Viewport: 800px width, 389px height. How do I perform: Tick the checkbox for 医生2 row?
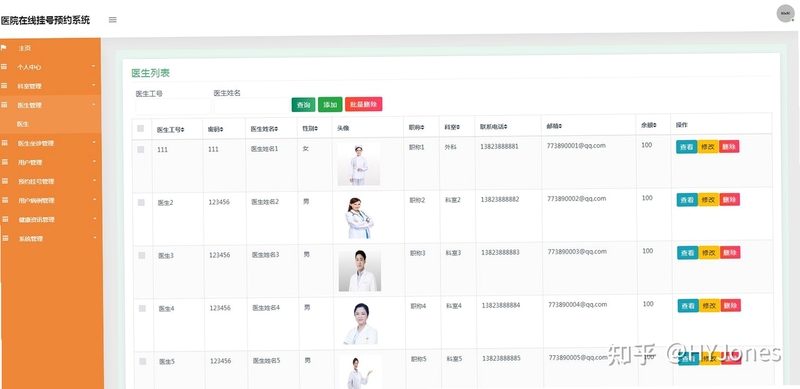(141, 203)
